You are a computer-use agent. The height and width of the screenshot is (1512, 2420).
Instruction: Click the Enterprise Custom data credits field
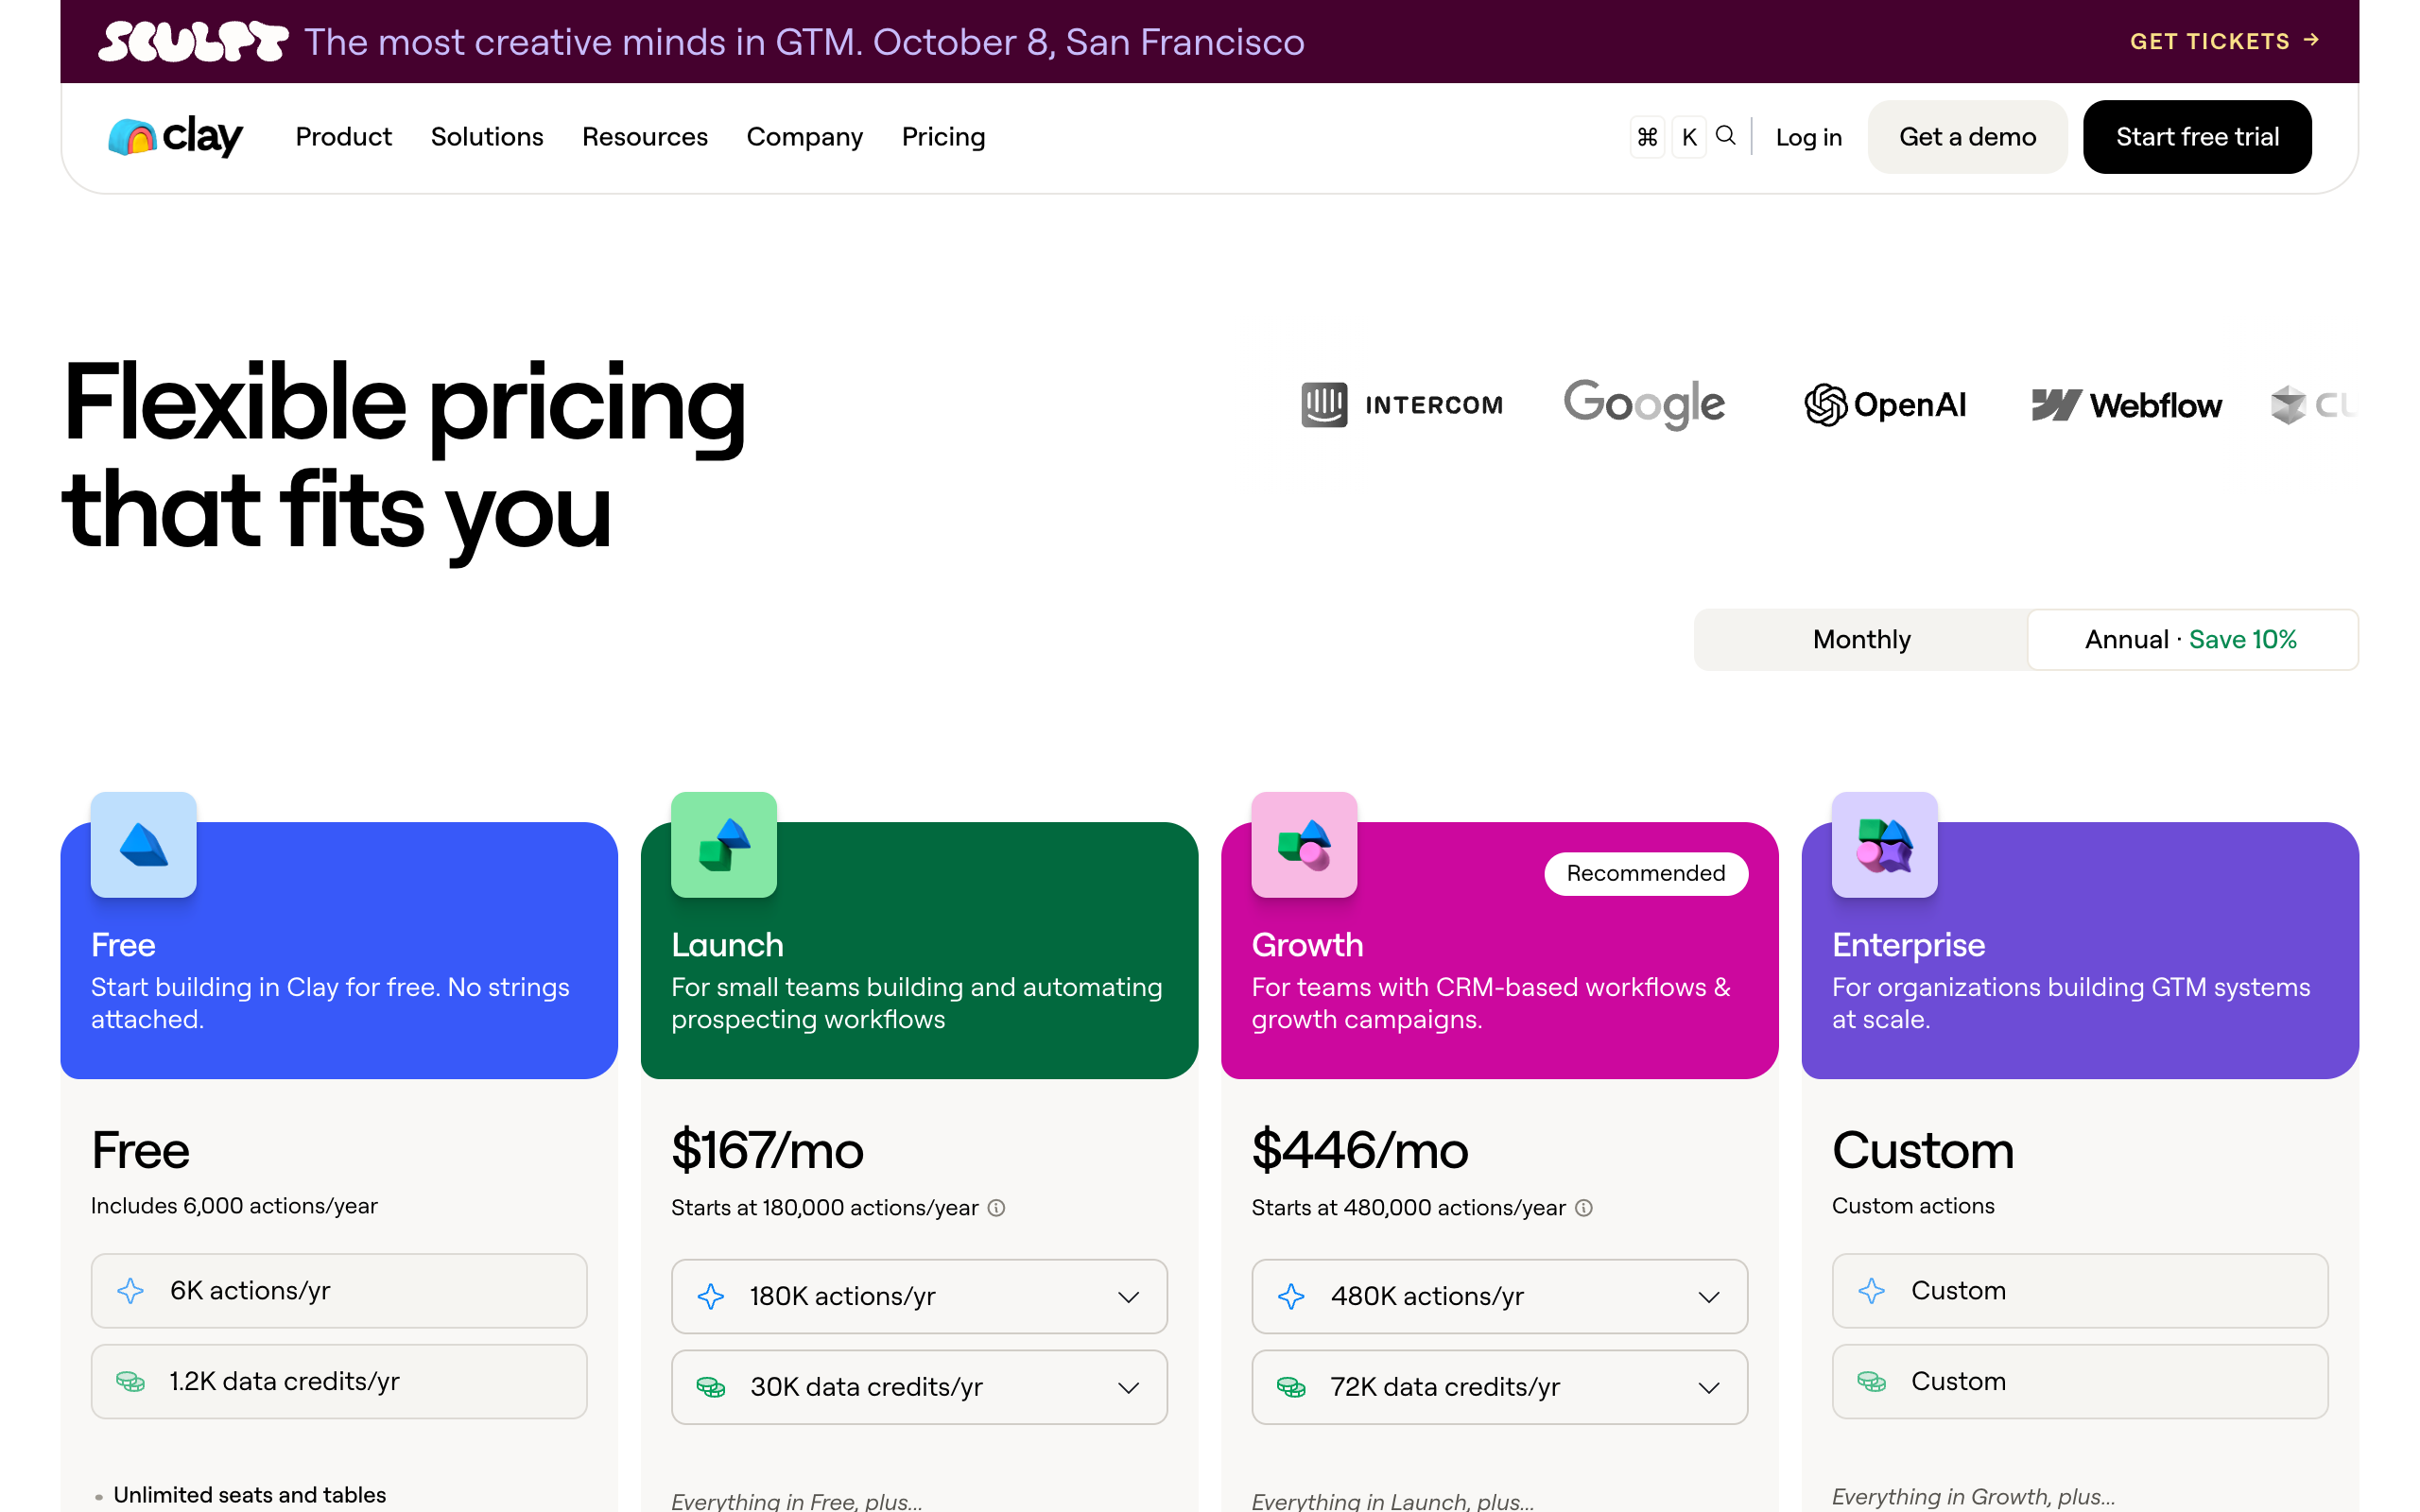(x=2080, y=1382)
